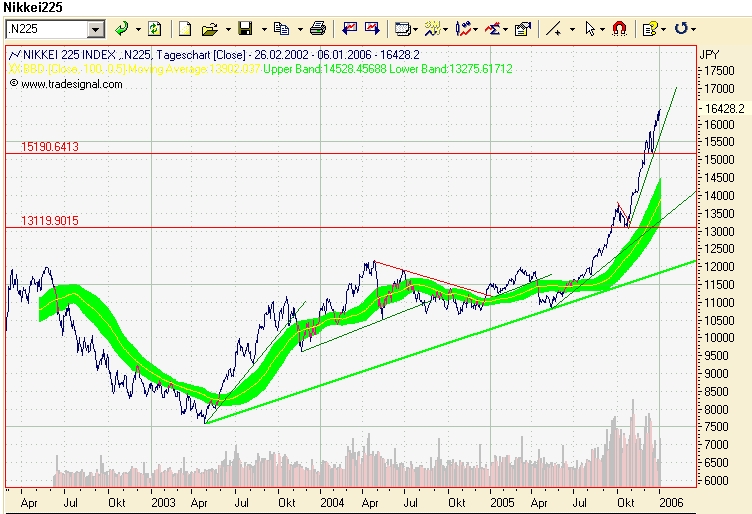
Task: Click the refresh chart icon
Action: point(154,29)
